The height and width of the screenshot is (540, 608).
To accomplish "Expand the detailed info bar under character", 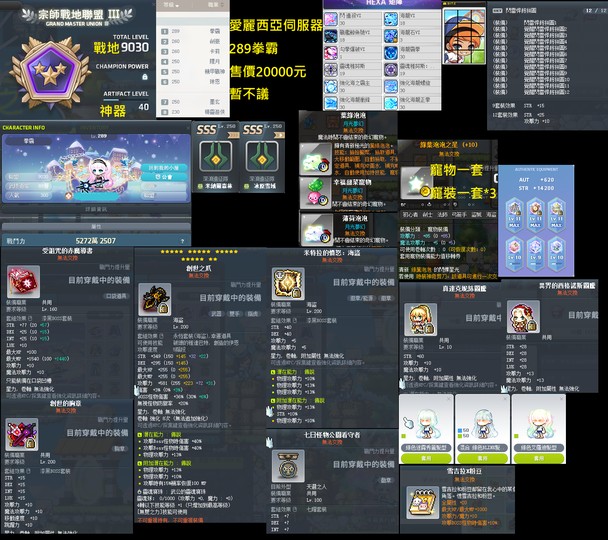I will pos(95,209).
